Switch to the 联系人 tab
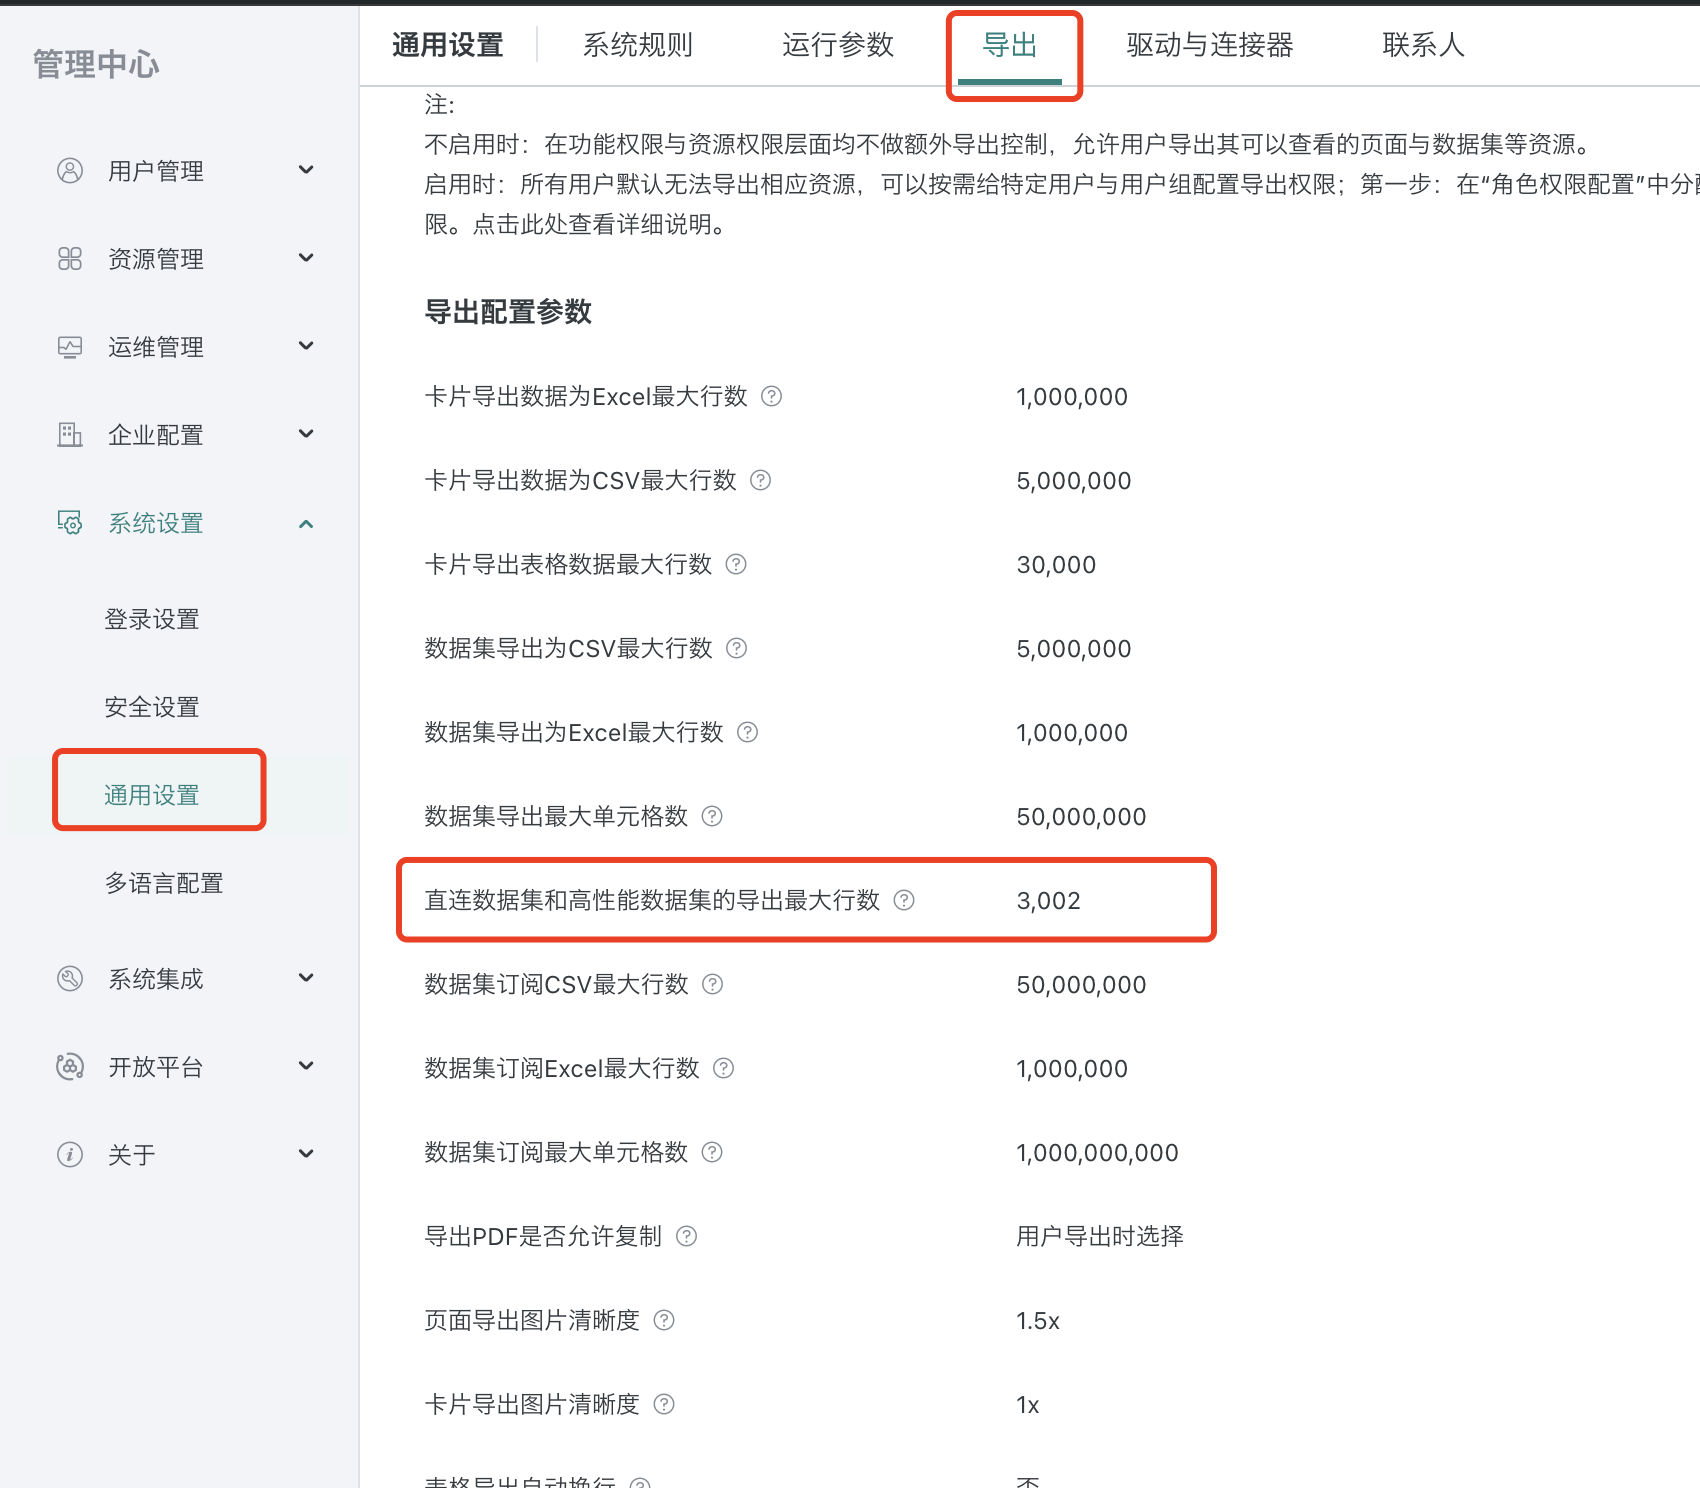This screenshot has height=1488, width=1700. coord(1422,45)
